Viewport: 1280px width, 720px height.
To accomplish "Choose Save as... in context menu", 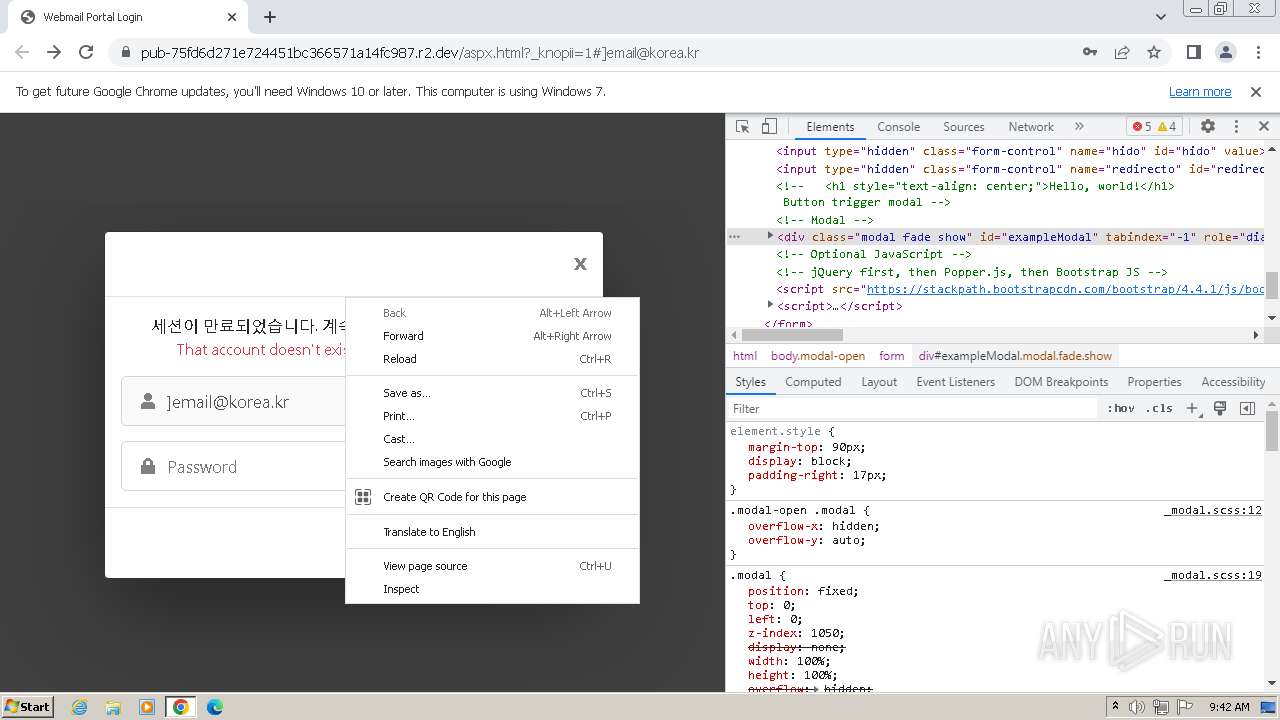I will (x=492, y=393).
